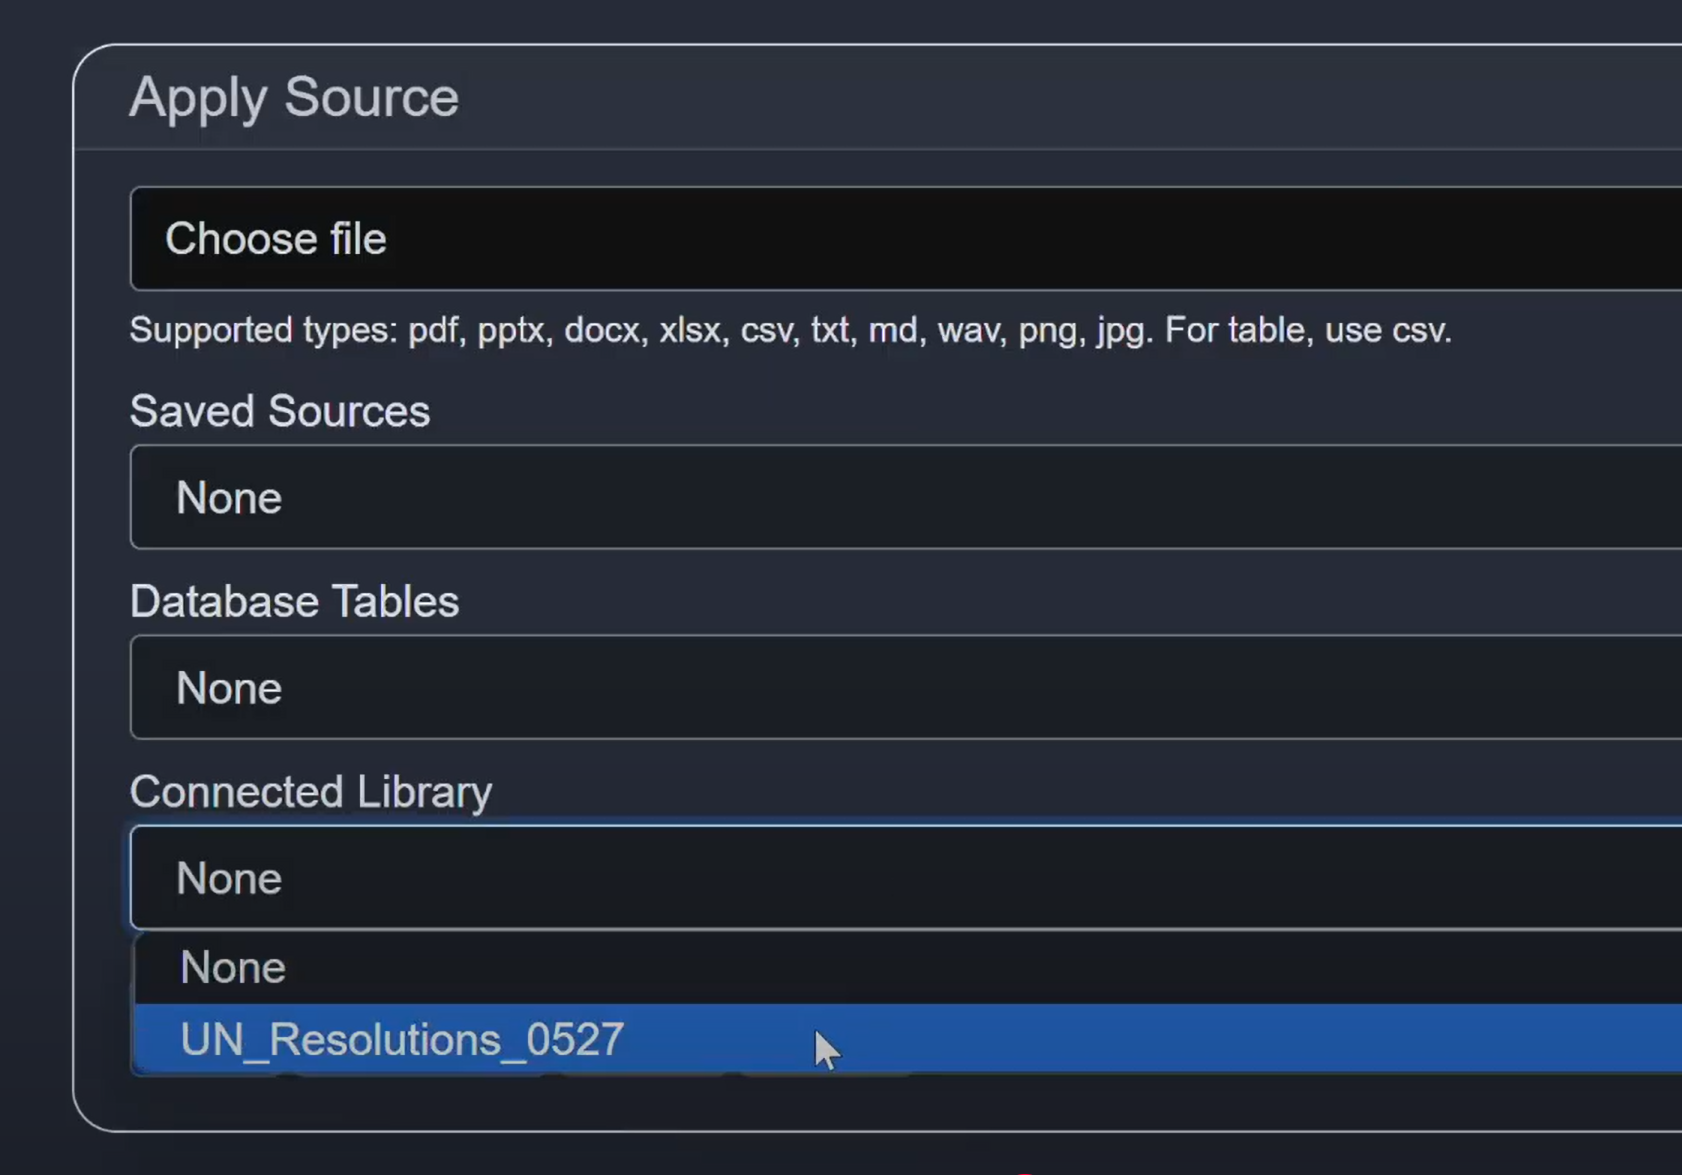Click the Apply Source header bar's empty area
Image resolution: width=1682 pixels, height=1175 pixels.
point(1000,97)
